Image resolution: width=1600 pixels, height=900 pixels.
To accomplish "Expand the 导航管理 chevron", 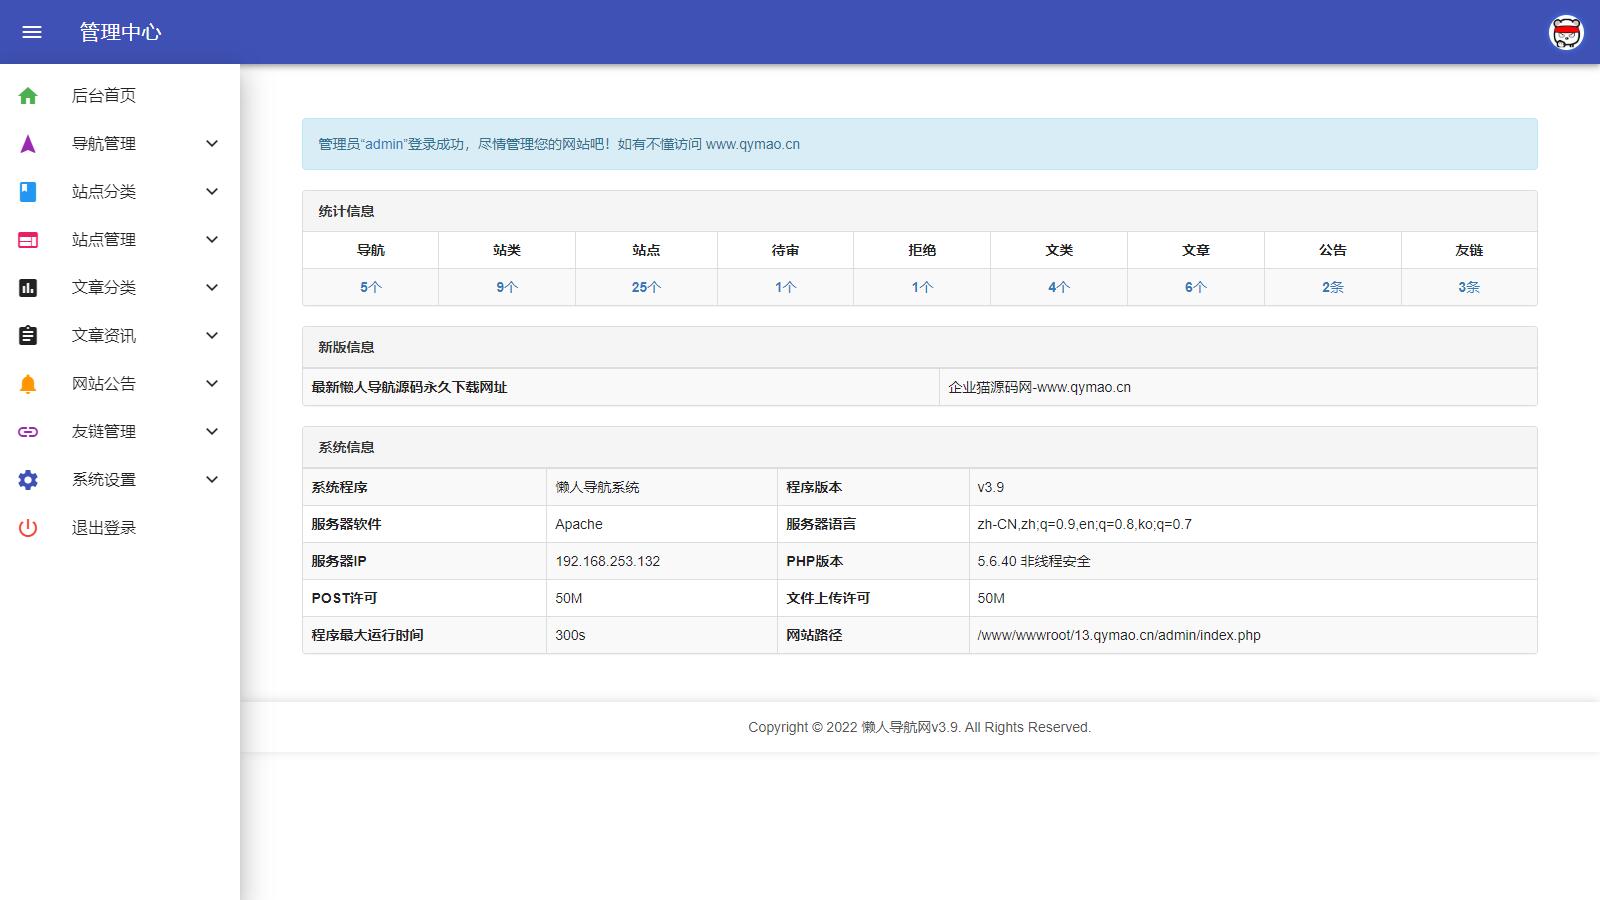I will point(212,144).
